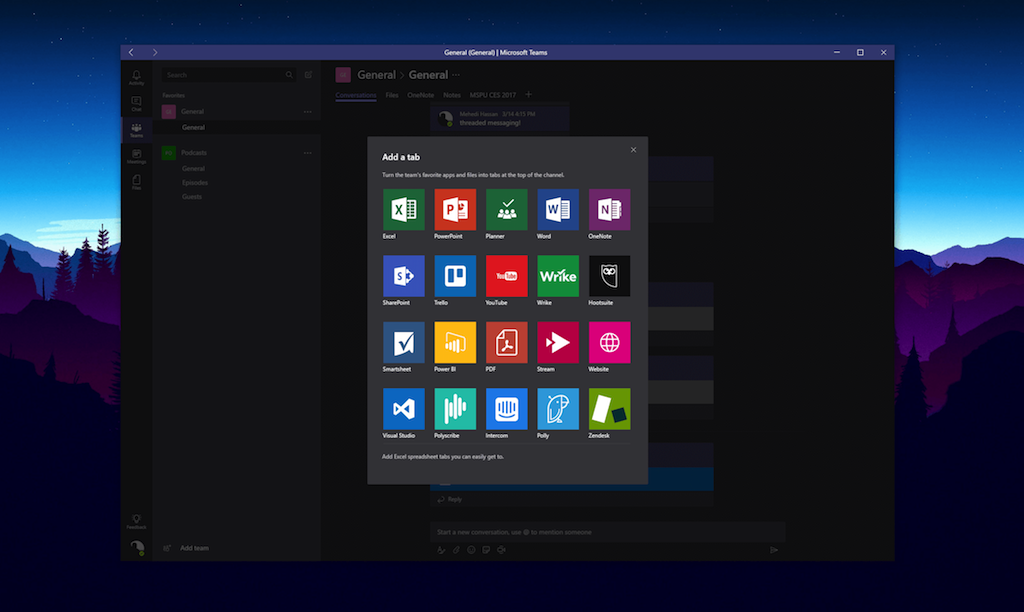This screenshot has width=1024, height=612.
Task: Select the Smartsheet app tile
Action: click(x=404, y=342)
